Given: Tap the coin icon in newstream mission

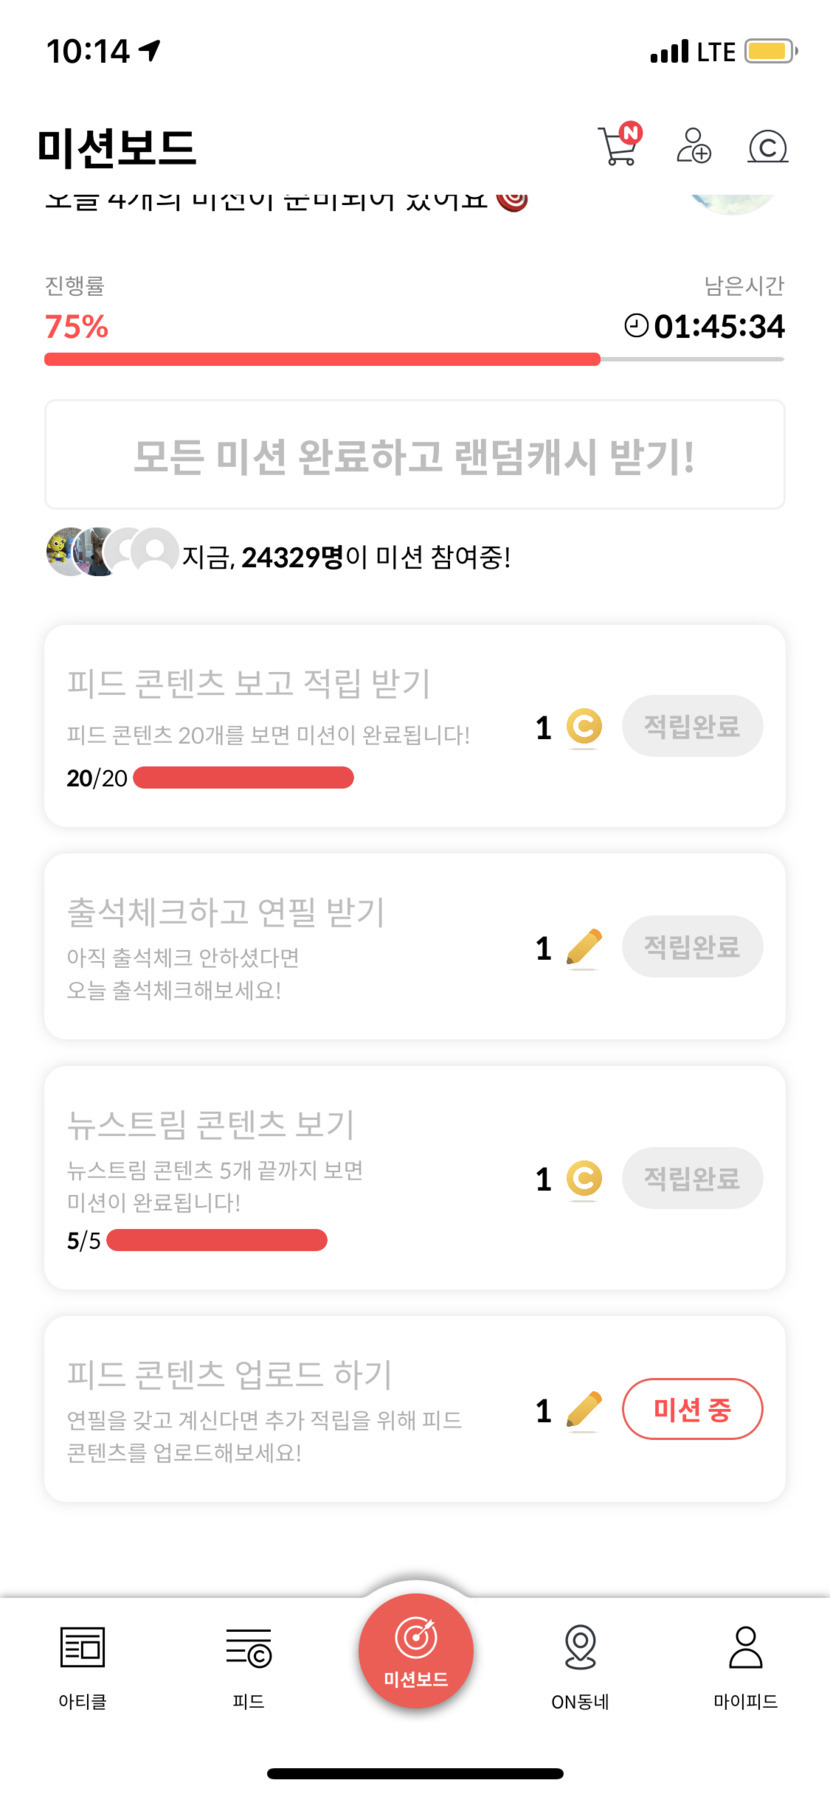Looking at the screenshot, I should click(584, 1179).
